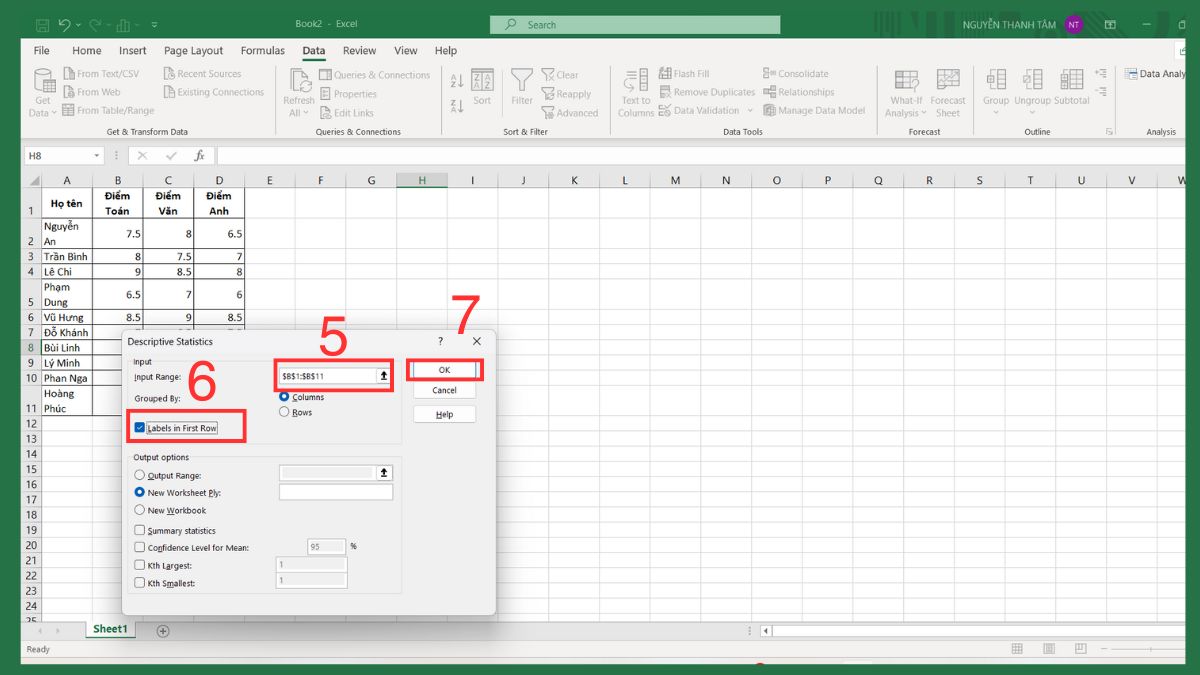Sort Z to A descending
The image size is (1200, 675).
point(456,105)
